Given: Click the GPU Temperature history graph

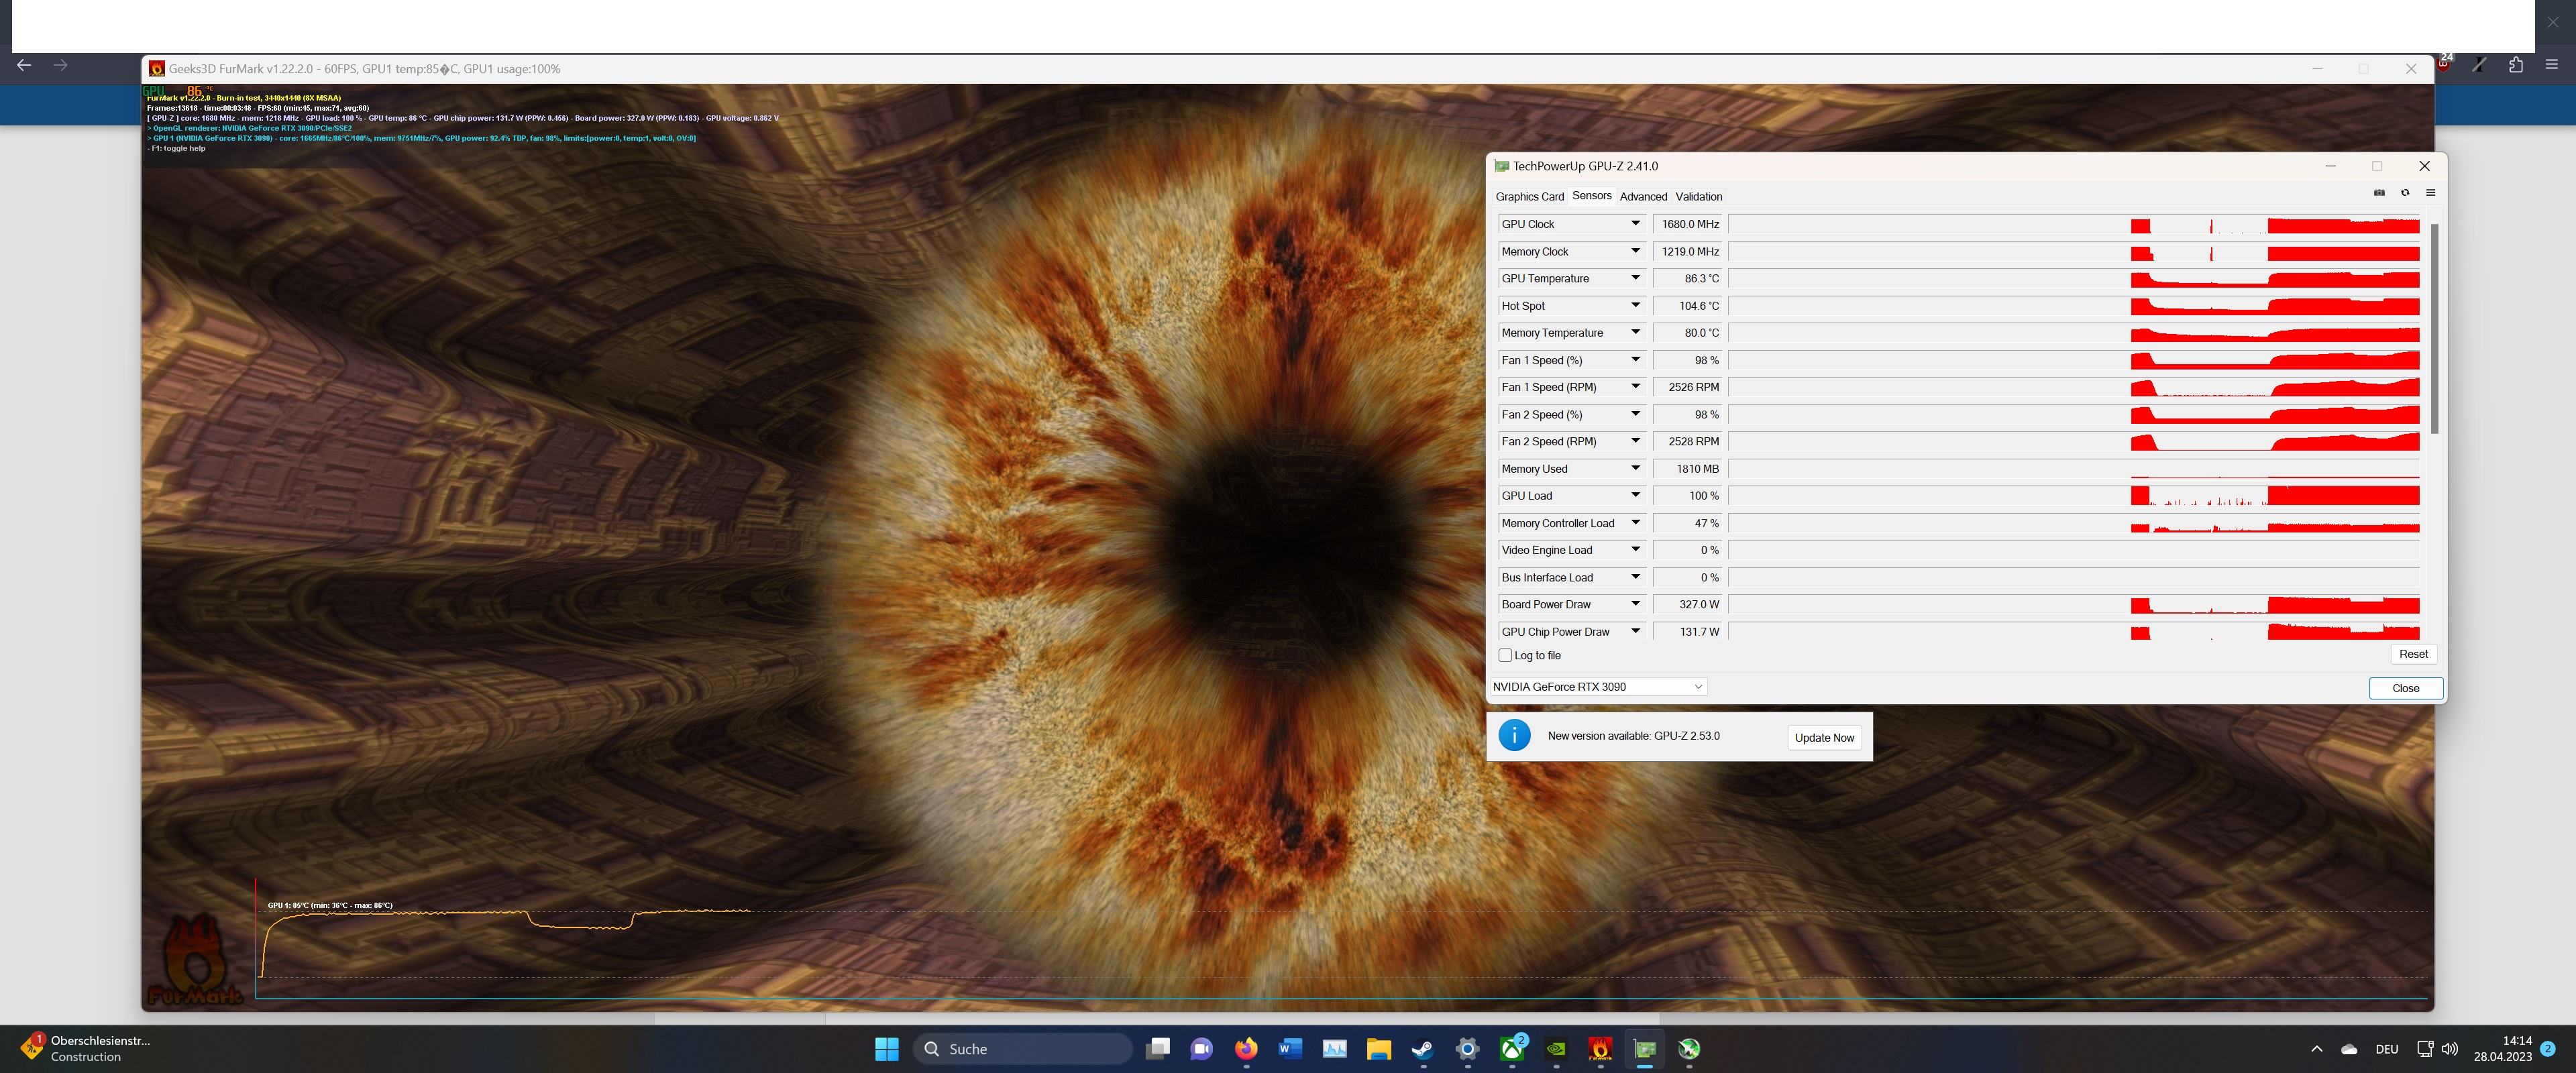Looking at the screenshot, I should pyautogui.click(x=2074, y=278).
